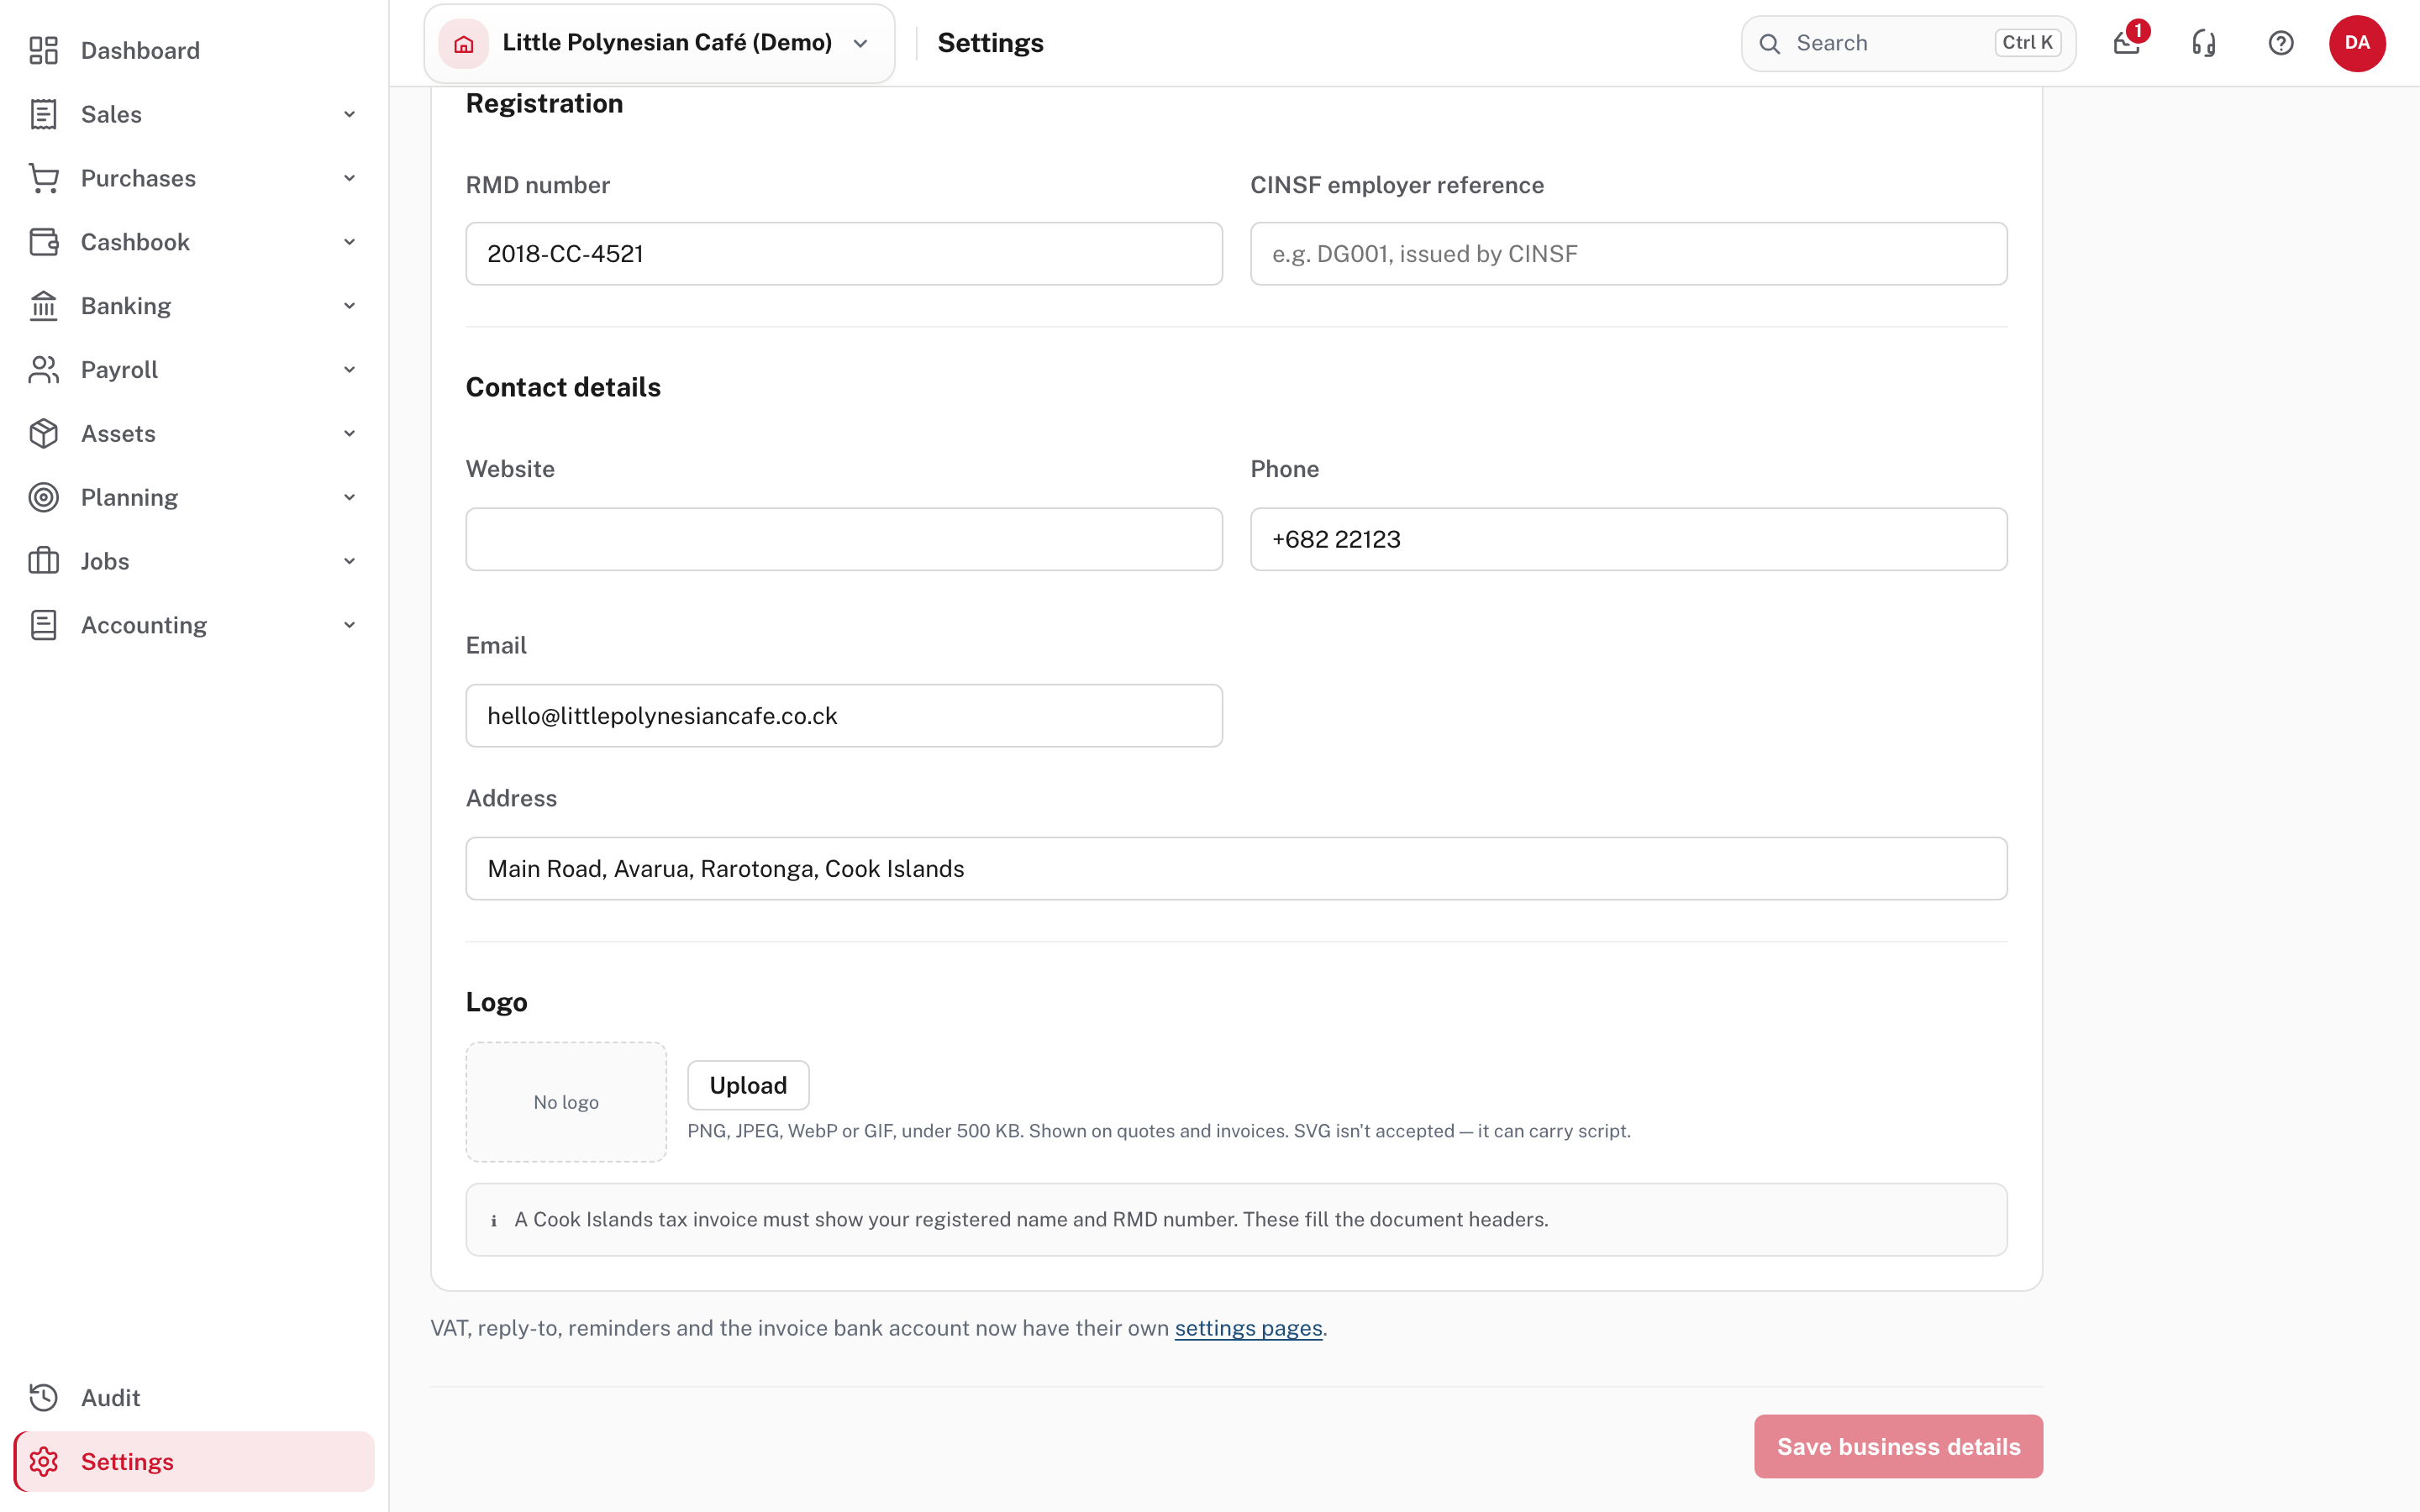Expand the Jobs menu chevron

click(x=349, y=561)
